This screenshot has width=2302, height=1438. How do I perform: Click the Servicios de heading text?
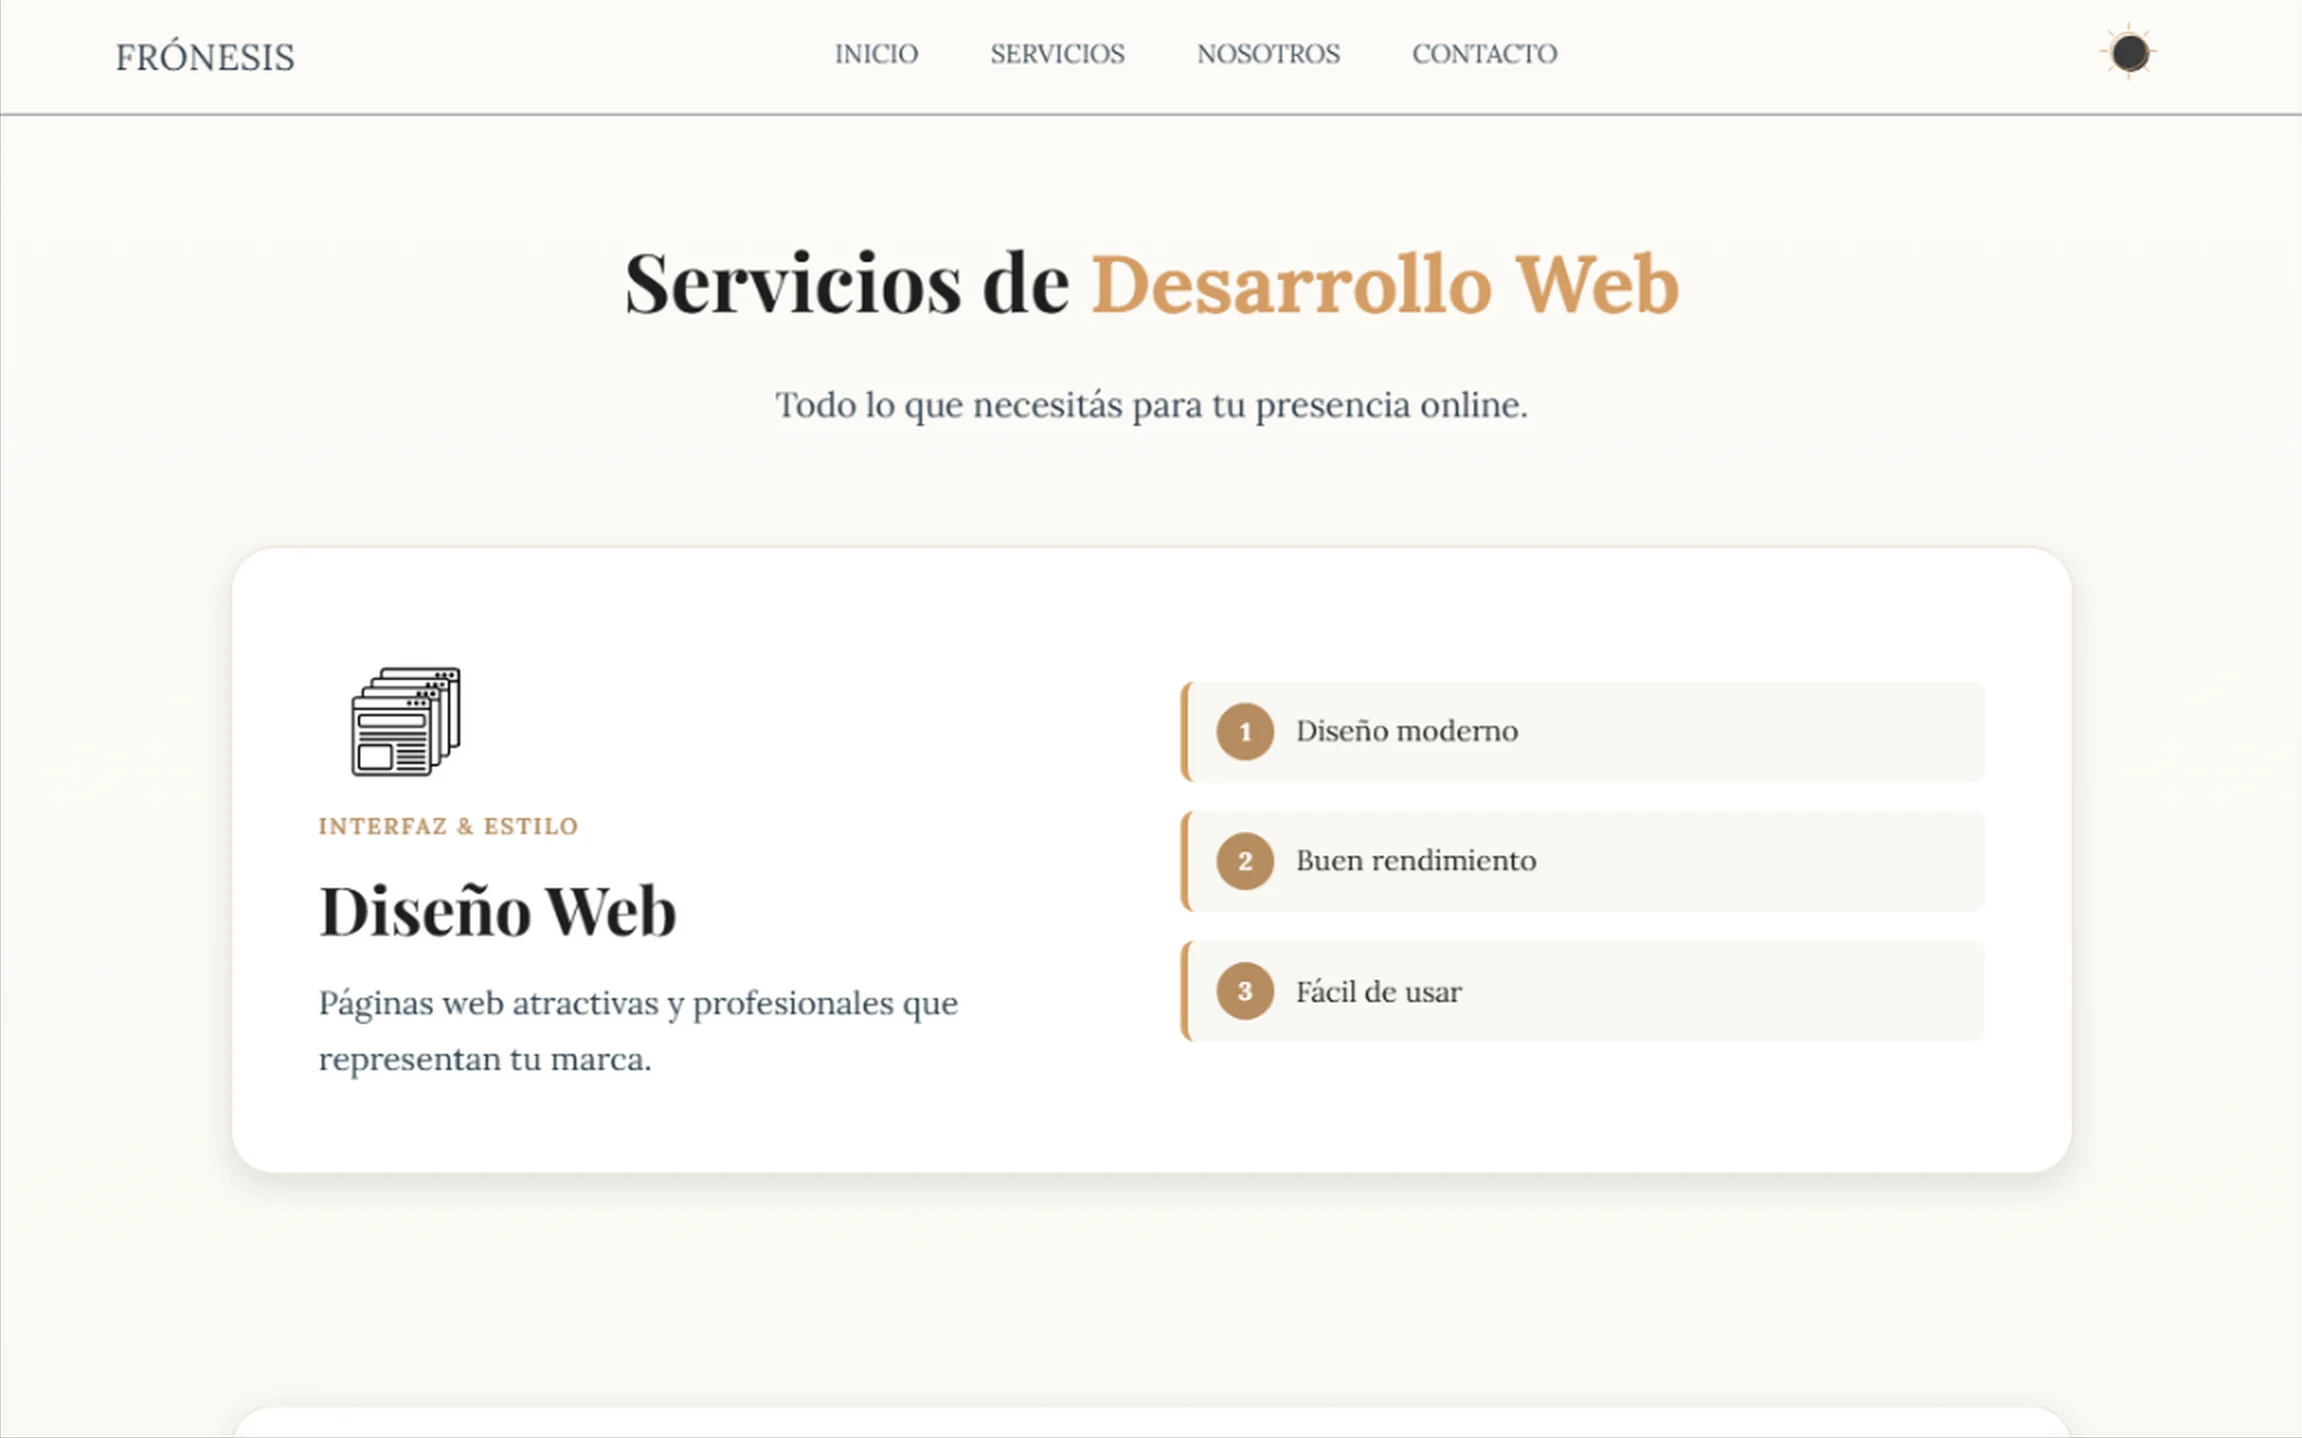pos(846,285)
